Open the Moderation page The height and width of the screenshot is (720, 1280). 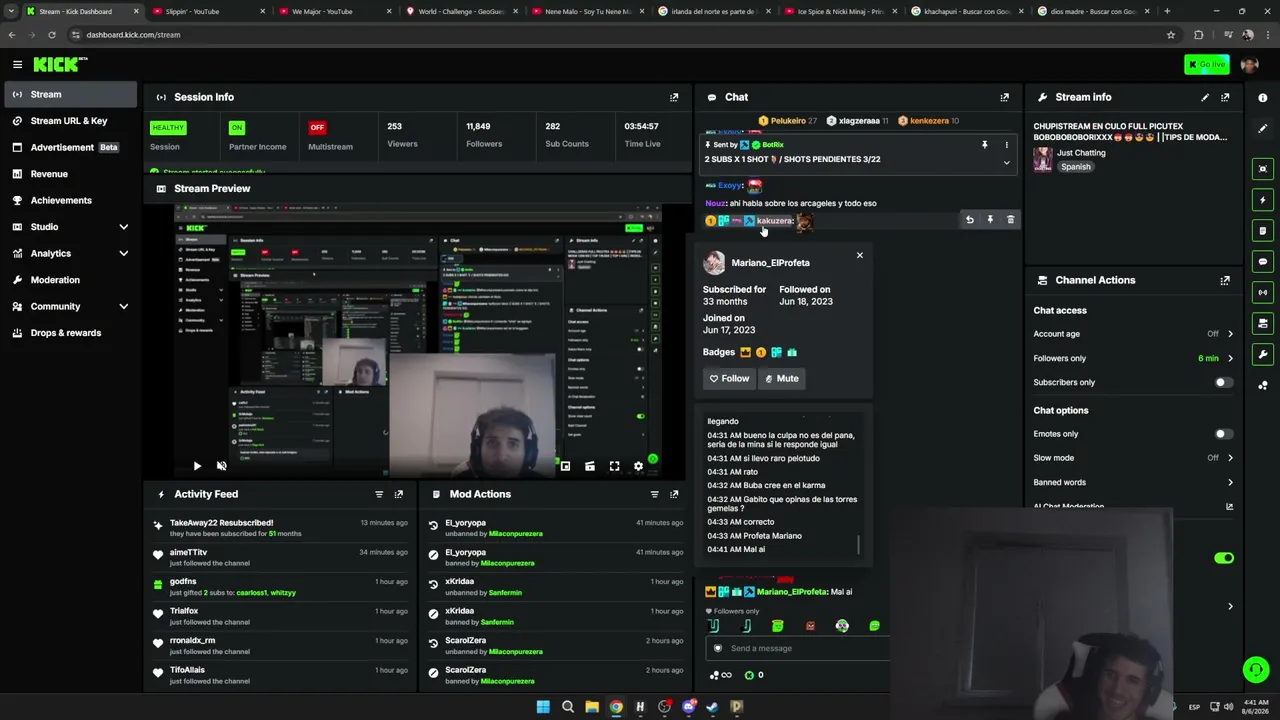tap(69, 280)
